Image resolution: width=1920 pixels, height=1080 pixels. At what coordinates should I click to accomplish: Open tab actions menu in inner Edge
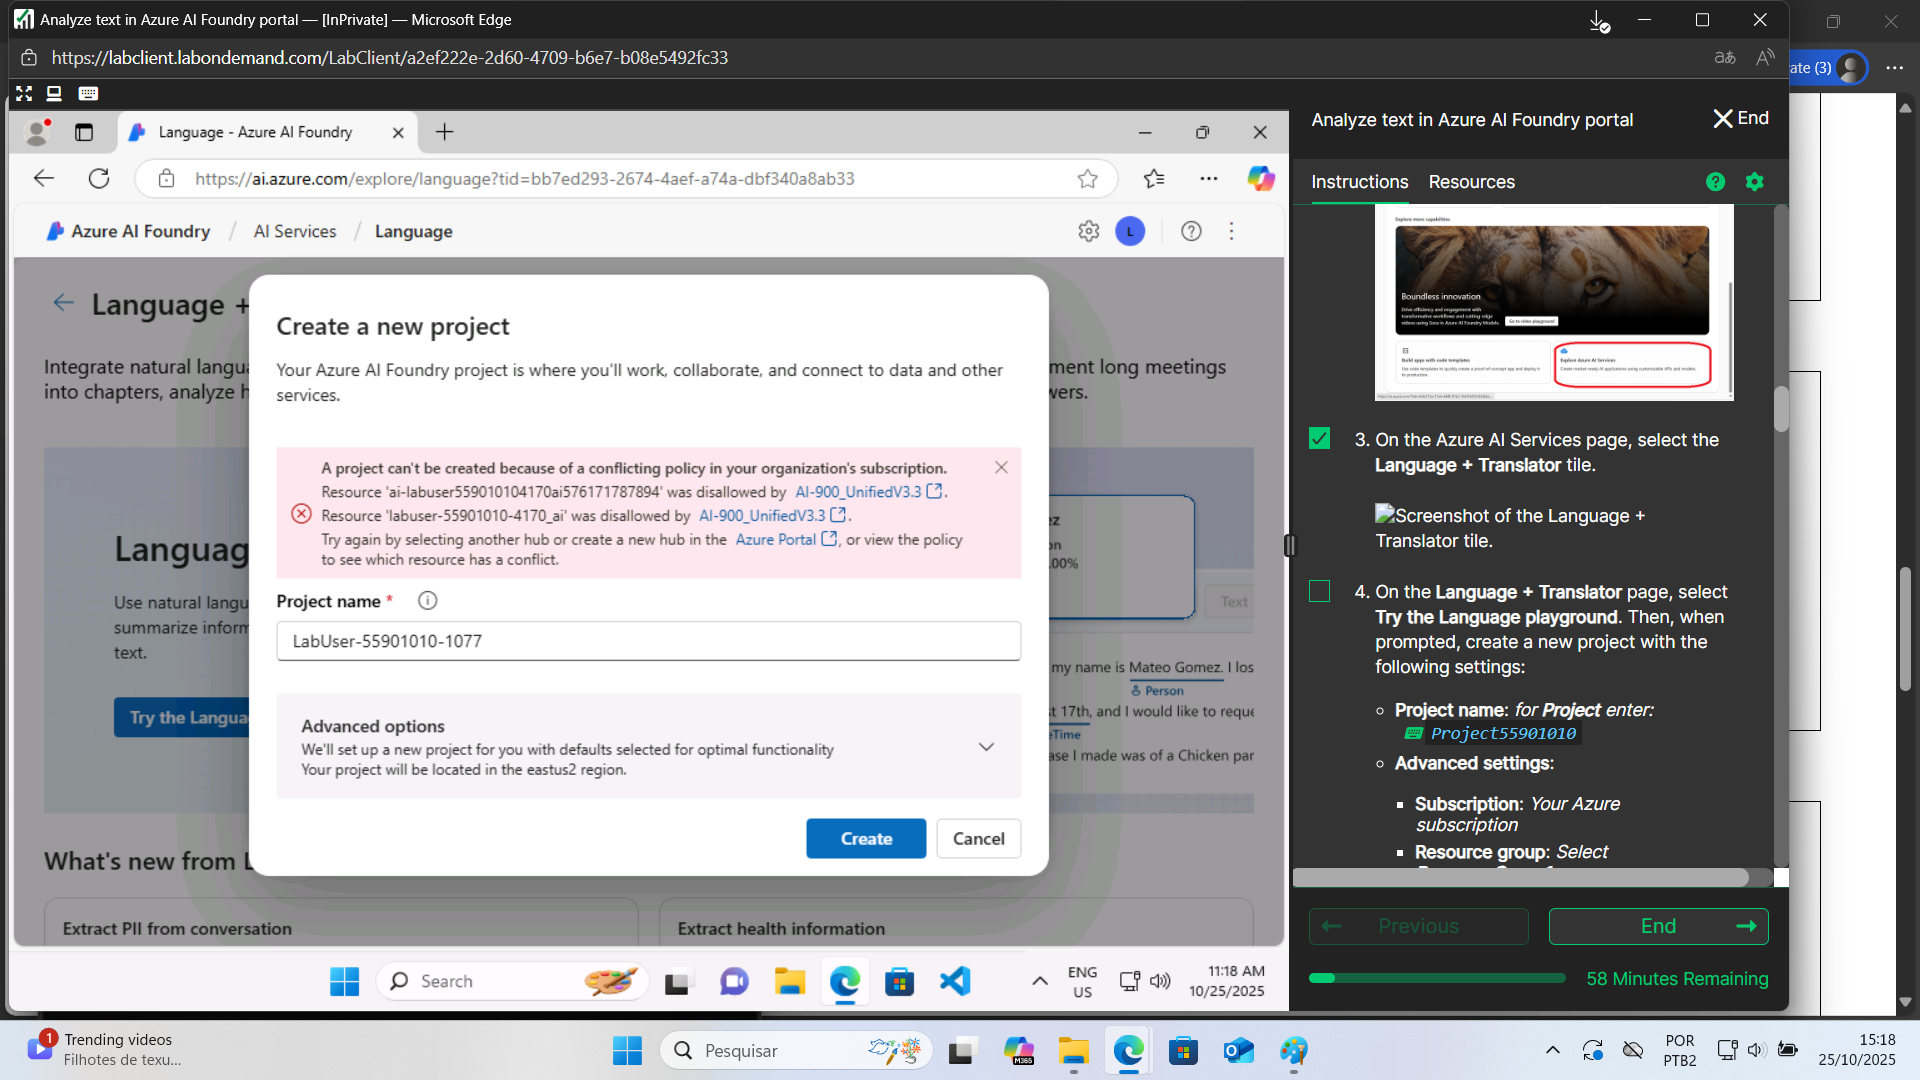tap(84, 132)
